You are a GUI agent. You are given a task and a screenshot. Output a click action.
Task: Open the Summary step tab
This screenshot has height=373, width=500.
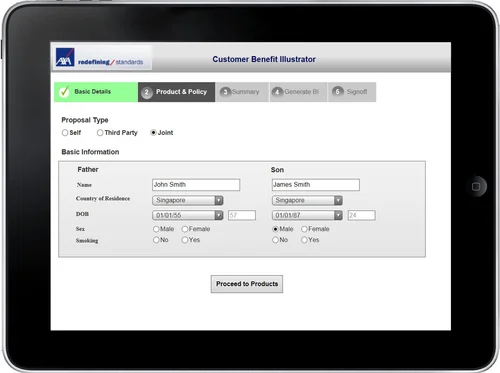click(x=242, y=92)
